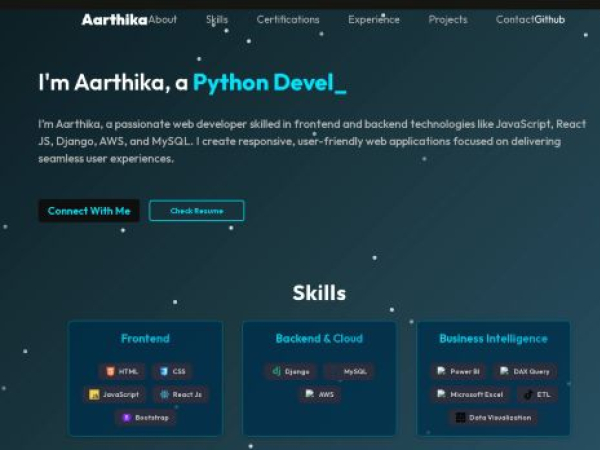Select the Microsoft Excel skill label
Viewport: 600px width, 450px height.
coord(476,395)
